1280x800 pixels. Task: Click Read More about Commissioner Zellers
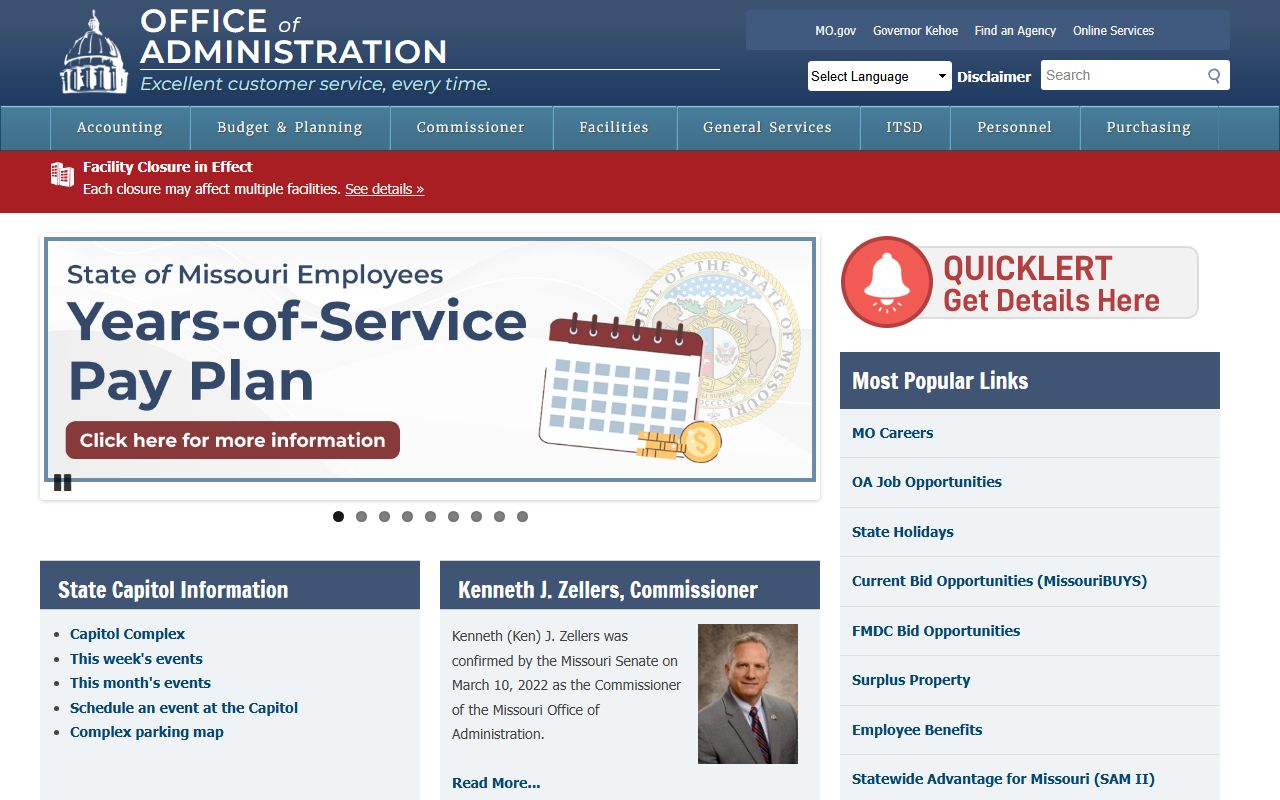tap(496, 783)
